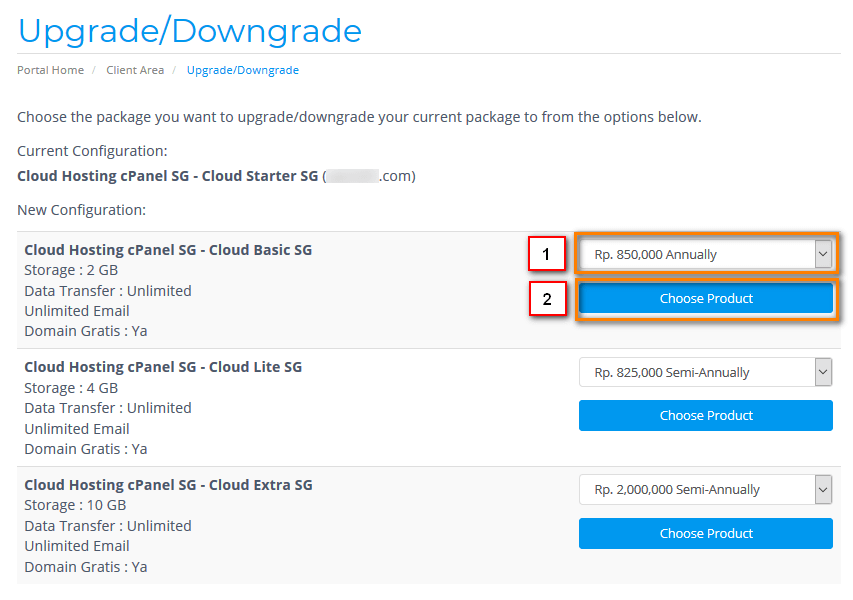Open the Portal Home breadcrumb link

click(x=48, y=70)
